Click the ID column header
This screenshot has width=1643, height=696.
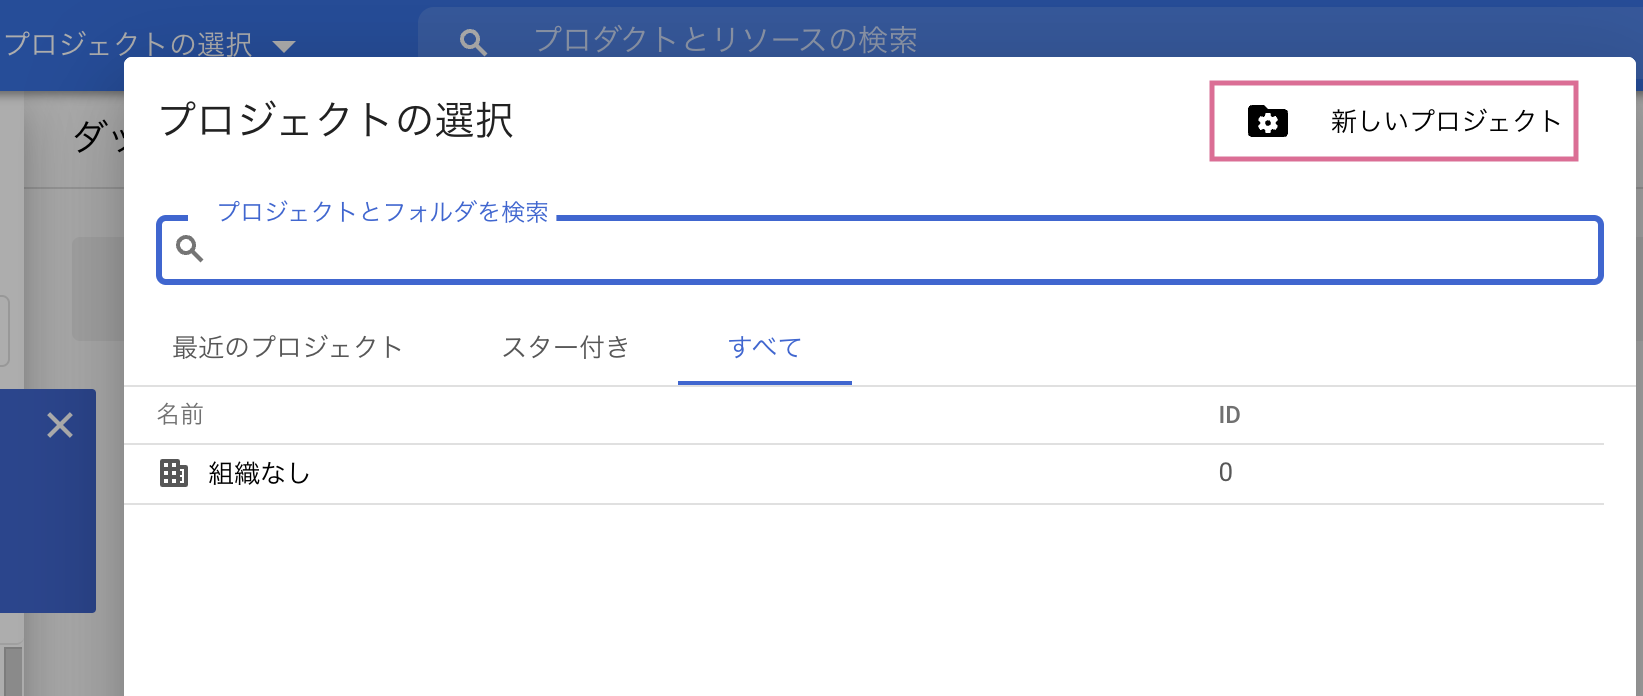coord(1228,415)
